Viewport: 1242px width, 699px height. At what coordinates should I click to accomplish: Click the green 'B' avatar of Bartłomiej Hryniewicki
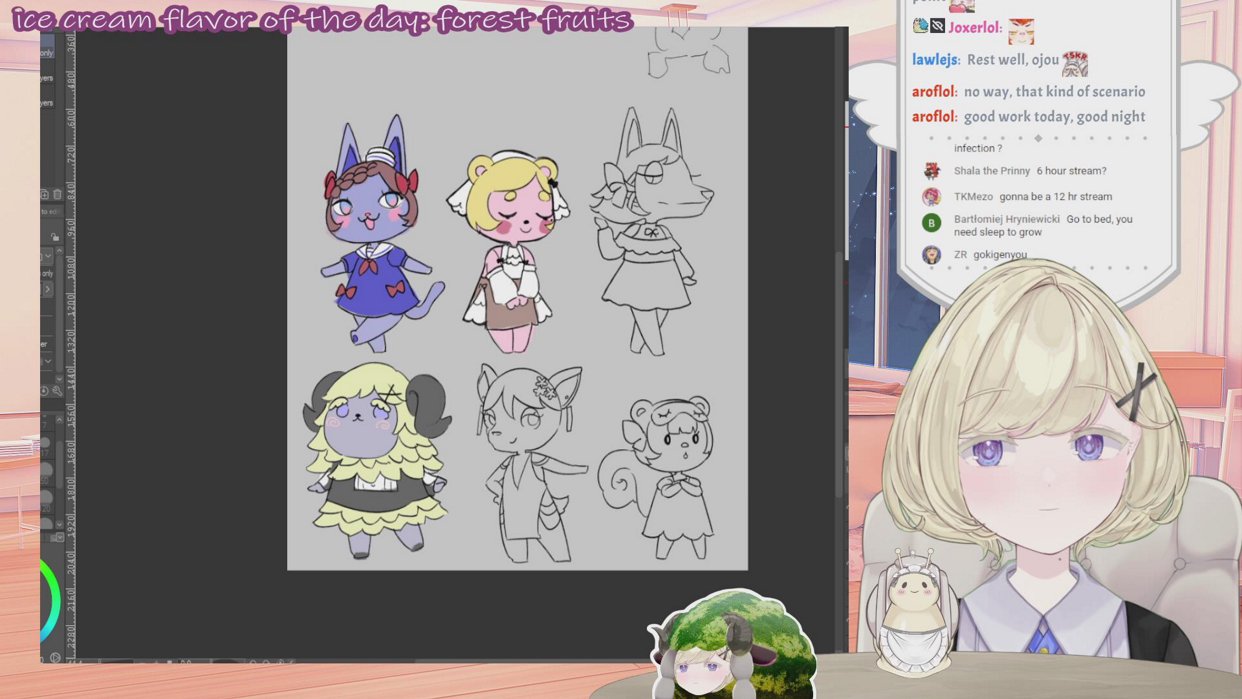932,224
